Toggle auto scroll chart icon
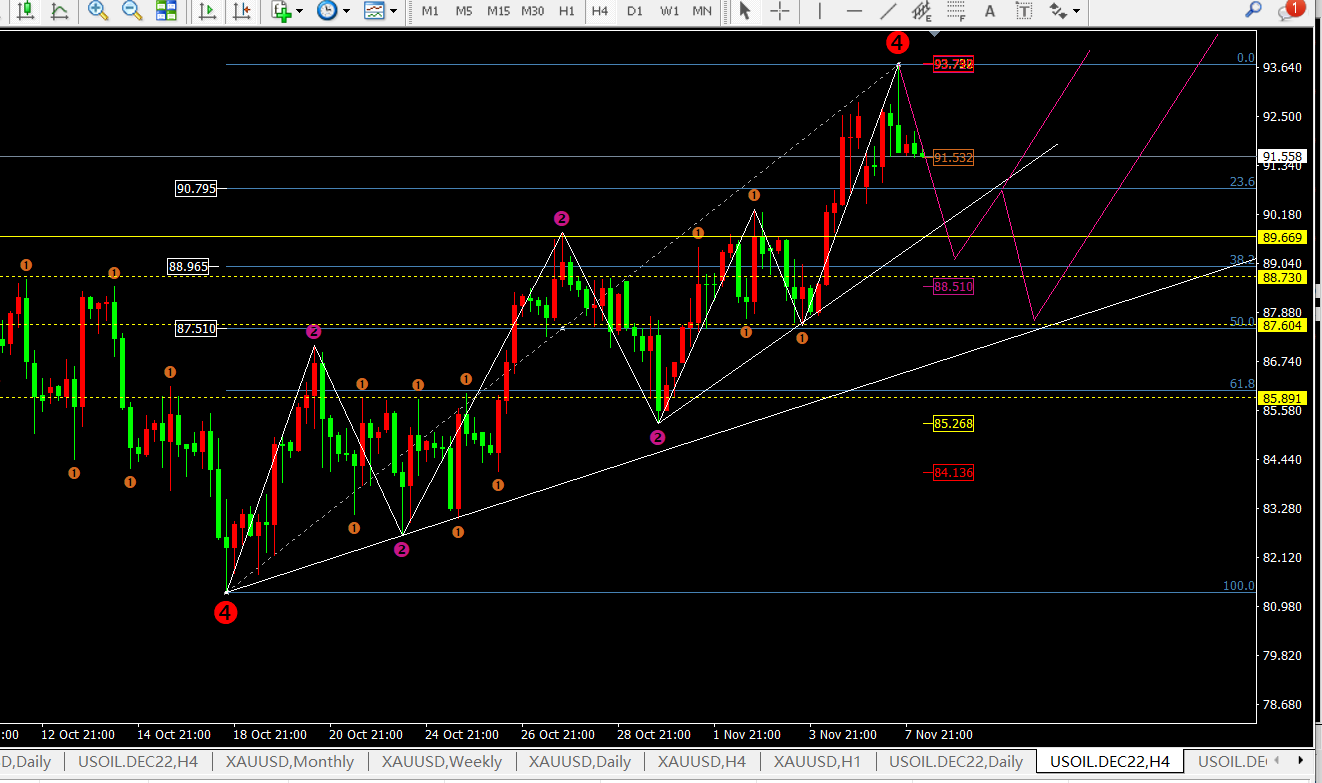Viewport: 1322px width, 783px height. tap(207, 11)
